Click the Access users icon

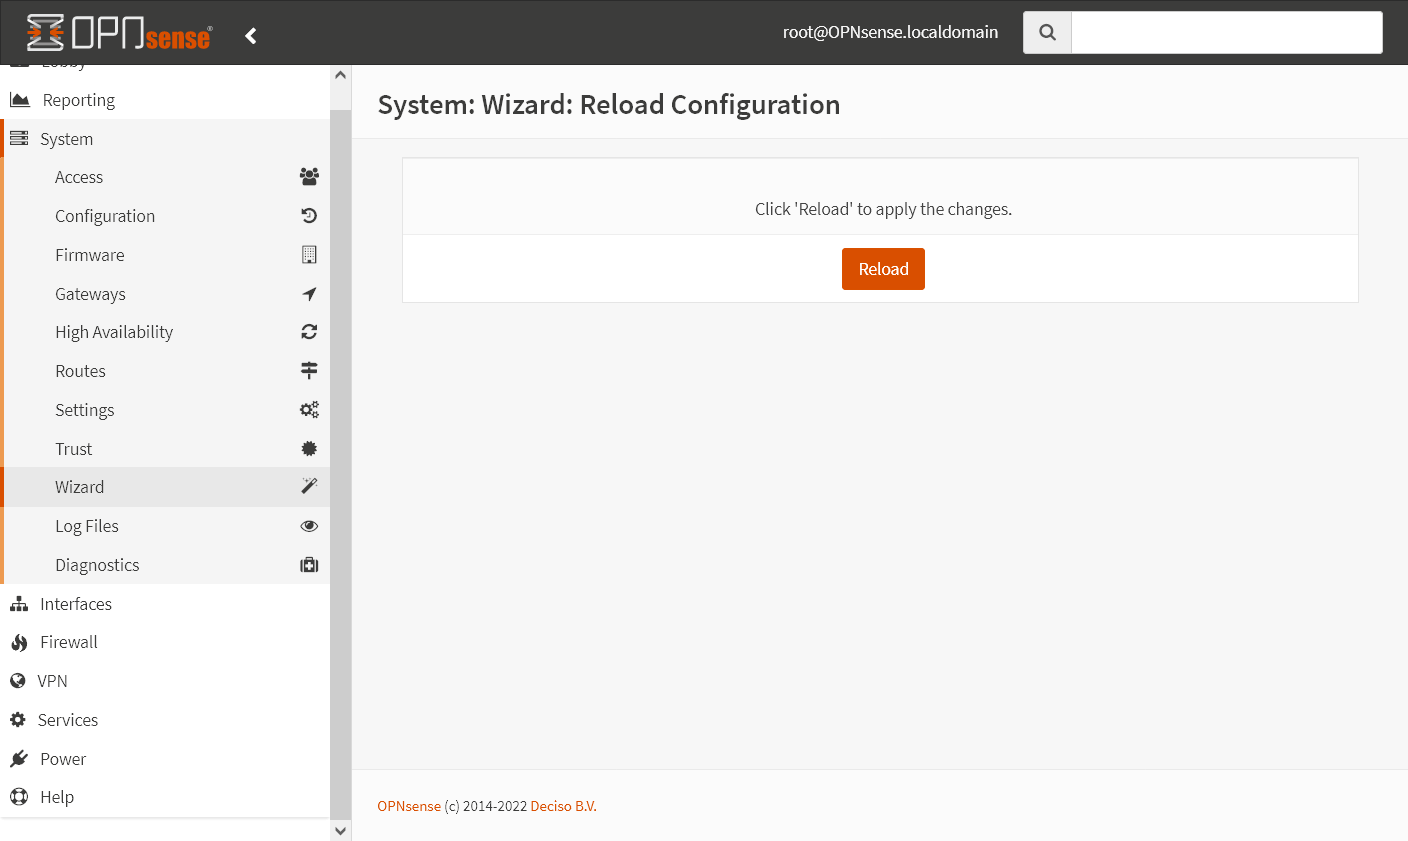pyautogui.click(x=309, y=177)
